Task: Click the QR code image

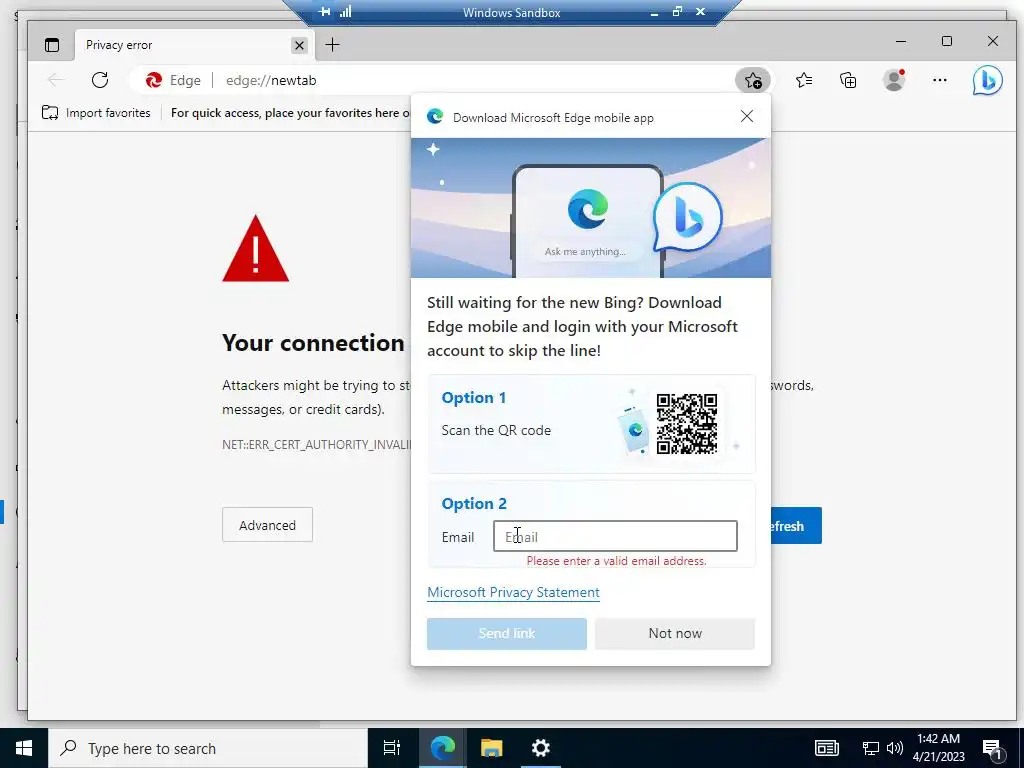Action: click(x=687, y=424)
